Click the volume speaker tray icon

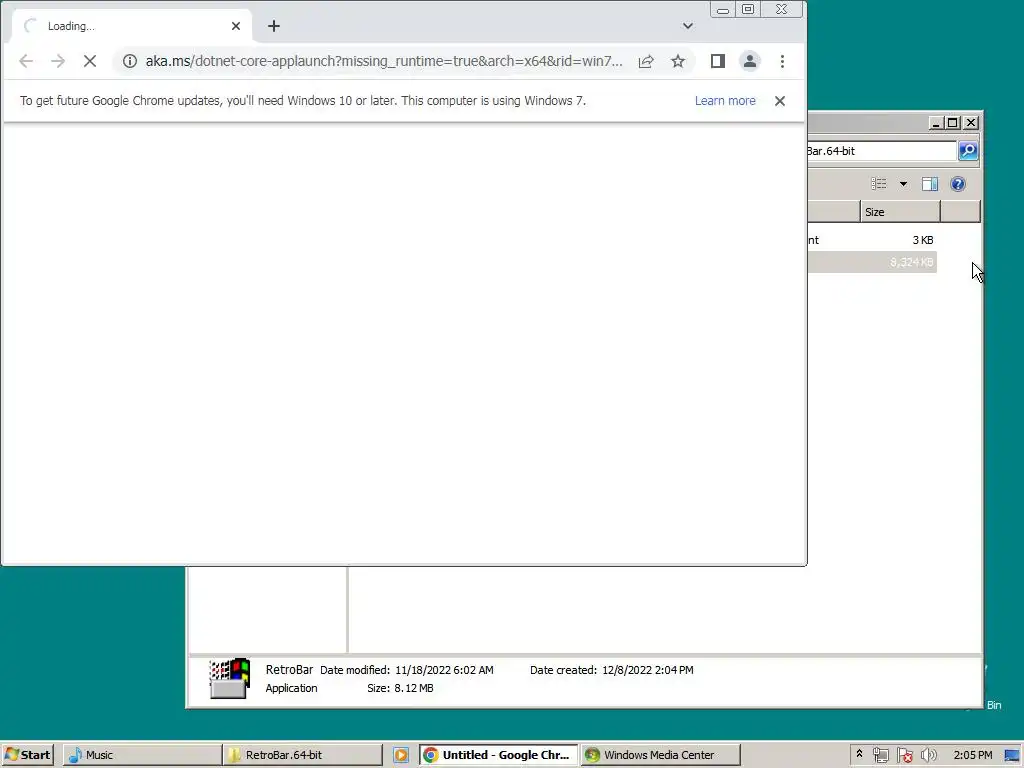928,755
